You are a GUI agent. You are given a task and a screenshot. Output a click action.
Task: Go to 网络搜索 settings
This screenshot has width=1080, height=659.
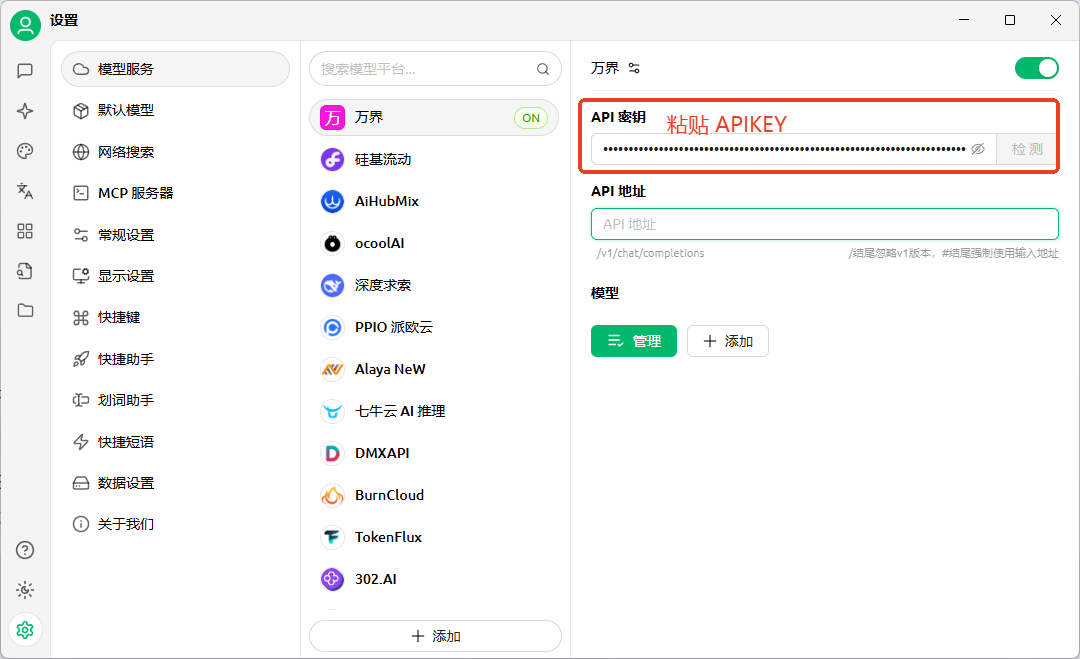(176, 151)
